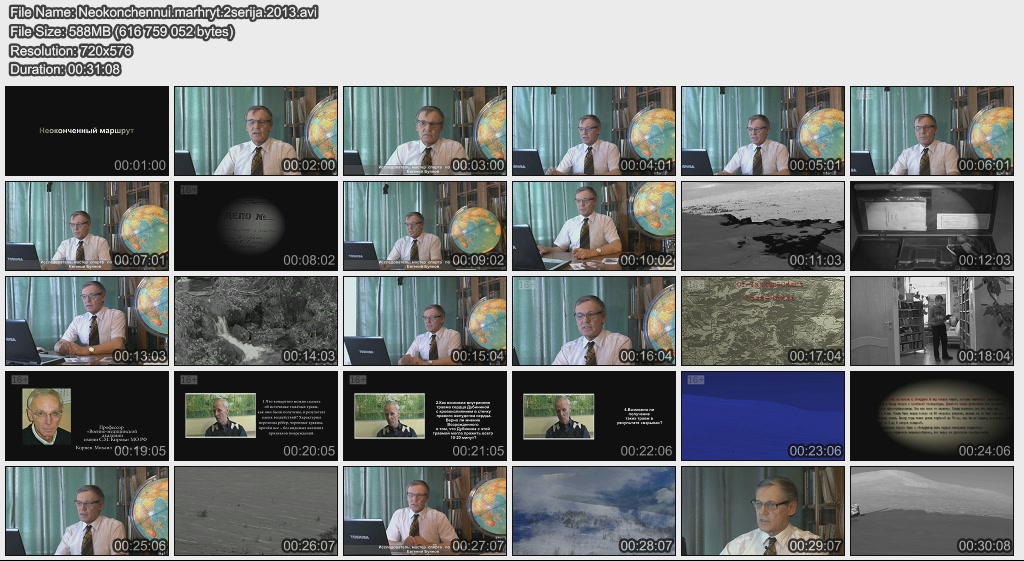Click the blue screen thumbnail at 00:23:06
Viewport: 1024px width, 561px height.
[x=763, y=416]
